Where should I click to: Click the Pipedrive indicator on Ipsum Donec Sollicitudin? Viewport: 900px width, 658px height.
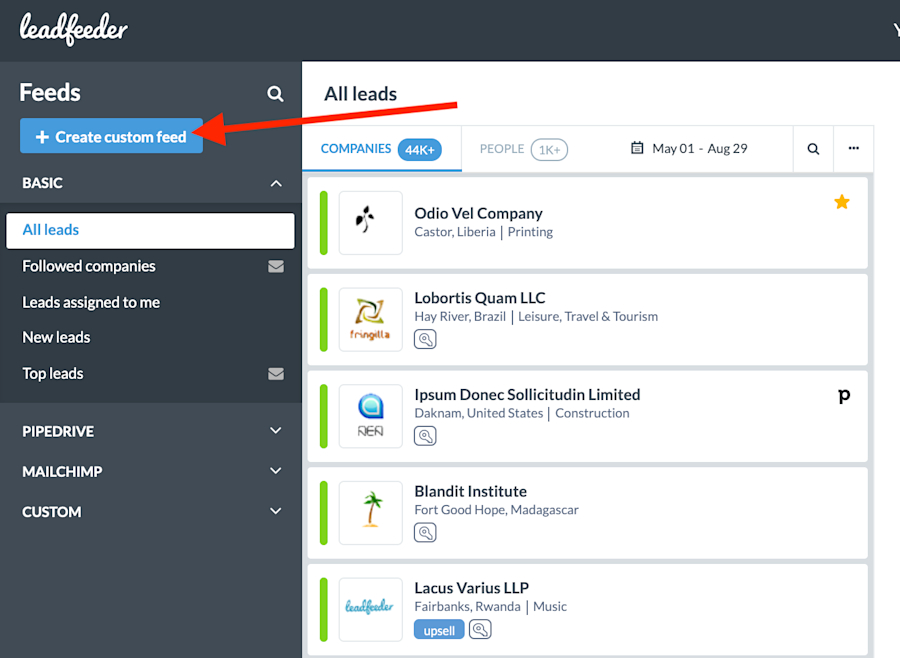(844, 395)
